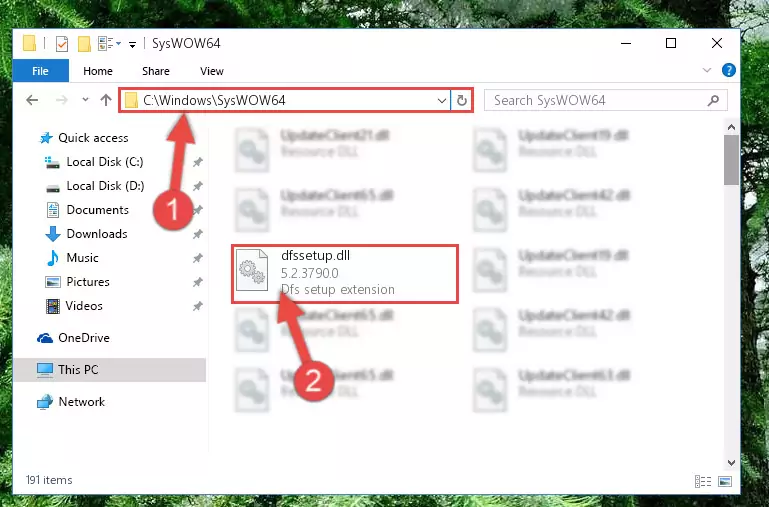Open Documents in the navigation pane
The height and width of the screenshot is (507, 769).
[98, 210]
